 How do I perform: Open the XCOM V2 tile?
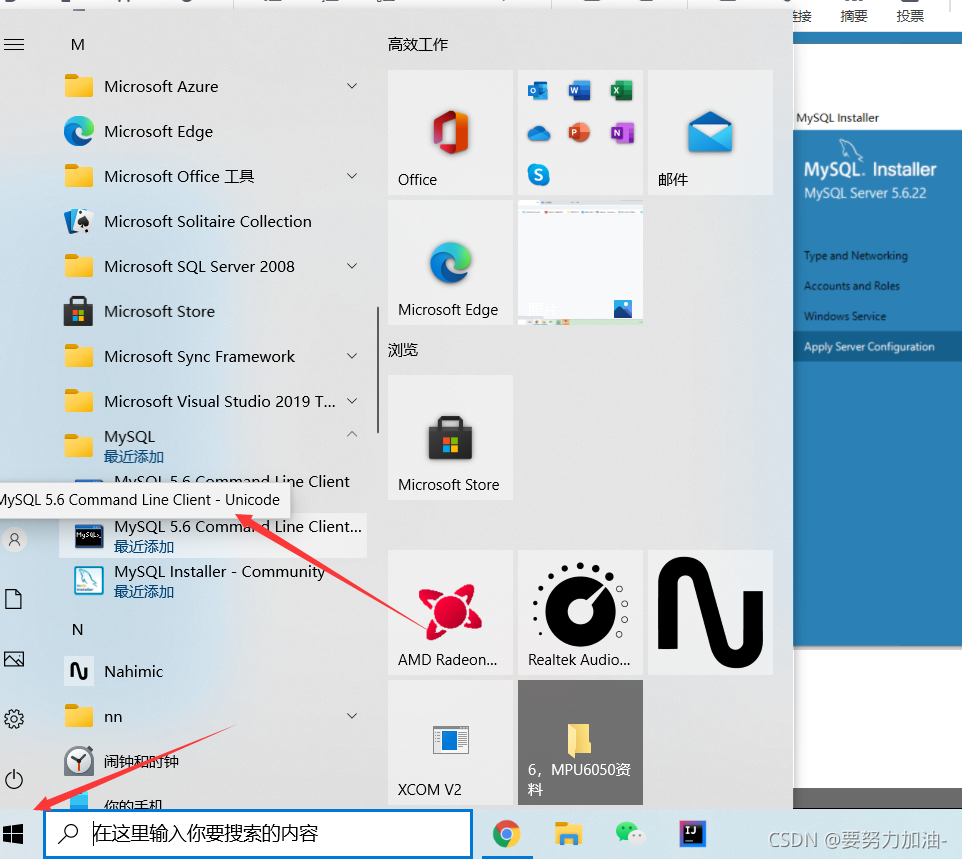tap(450, 742)
